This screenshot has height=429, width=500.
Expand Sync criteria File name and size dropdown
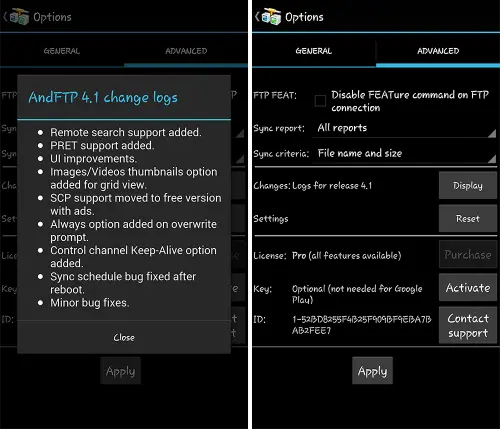[404, 154]
